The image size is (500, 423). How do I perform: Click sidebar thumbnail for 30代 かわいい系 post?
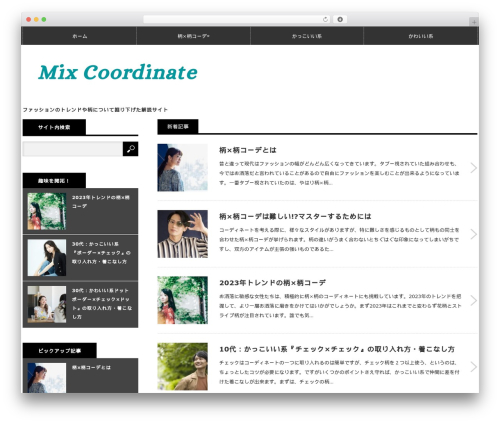click(x=47, y=304)
